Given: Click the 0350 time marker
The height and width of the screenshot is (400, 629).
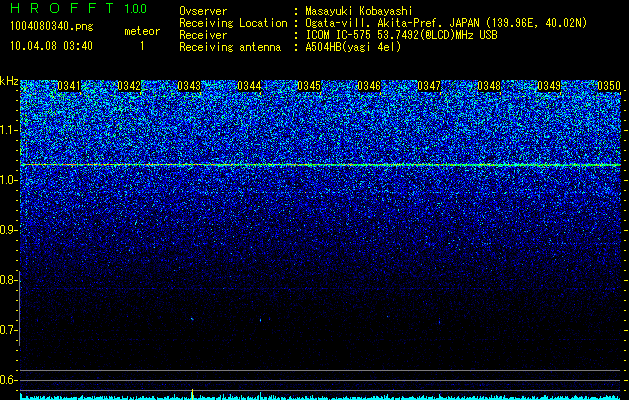Looking at the screenshot, I should (x=609, y=86).
